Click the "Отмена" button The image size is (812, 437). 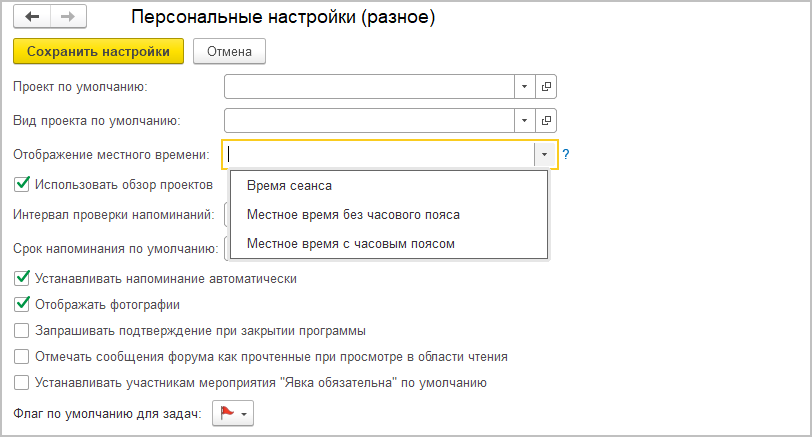[x=229, y=51]
